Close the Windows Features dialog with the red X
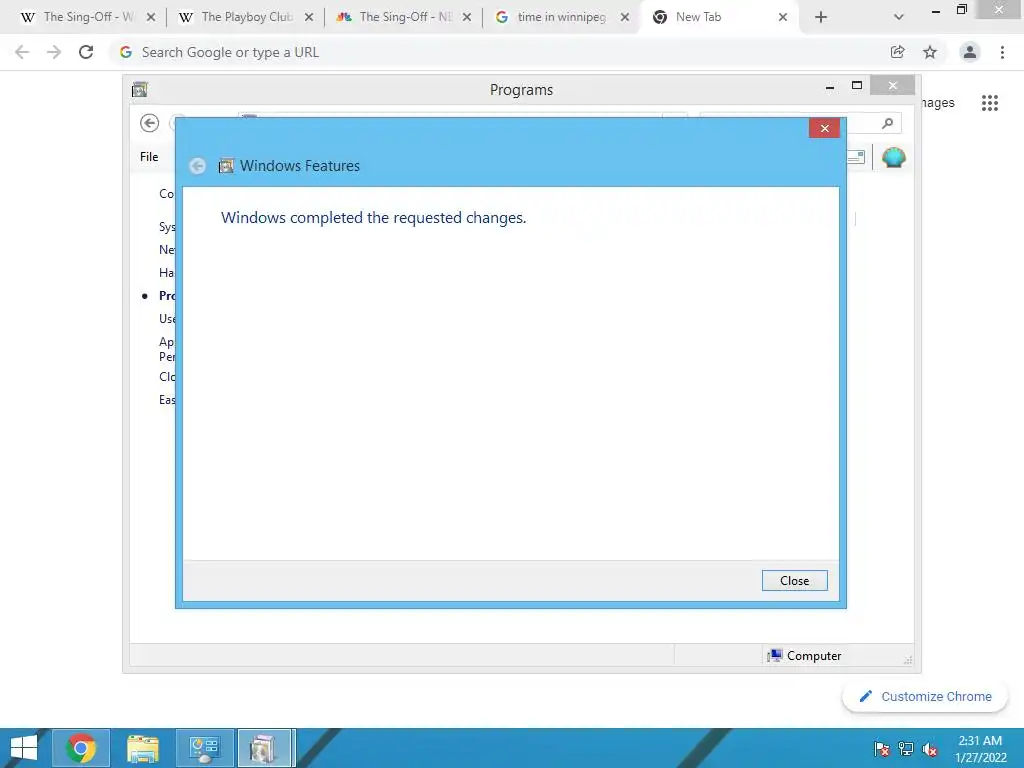This screenshot has width=1024, height=768. 824,128
